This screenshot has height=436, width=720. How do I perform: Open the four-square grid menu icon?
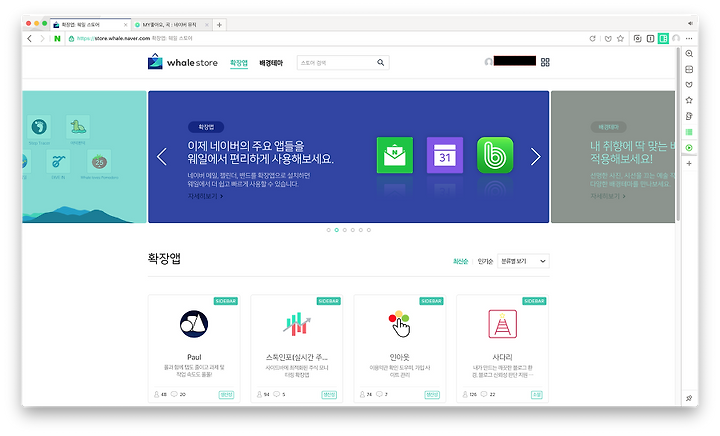[x=545, y=62]
